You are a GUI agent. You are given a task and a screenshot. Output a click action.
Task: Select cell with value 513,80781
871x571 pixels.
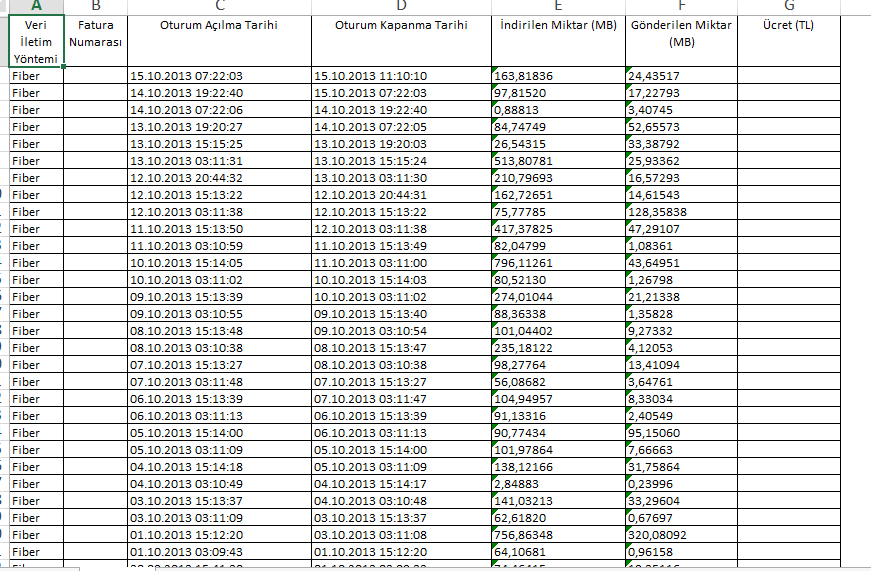pos(558,161)
